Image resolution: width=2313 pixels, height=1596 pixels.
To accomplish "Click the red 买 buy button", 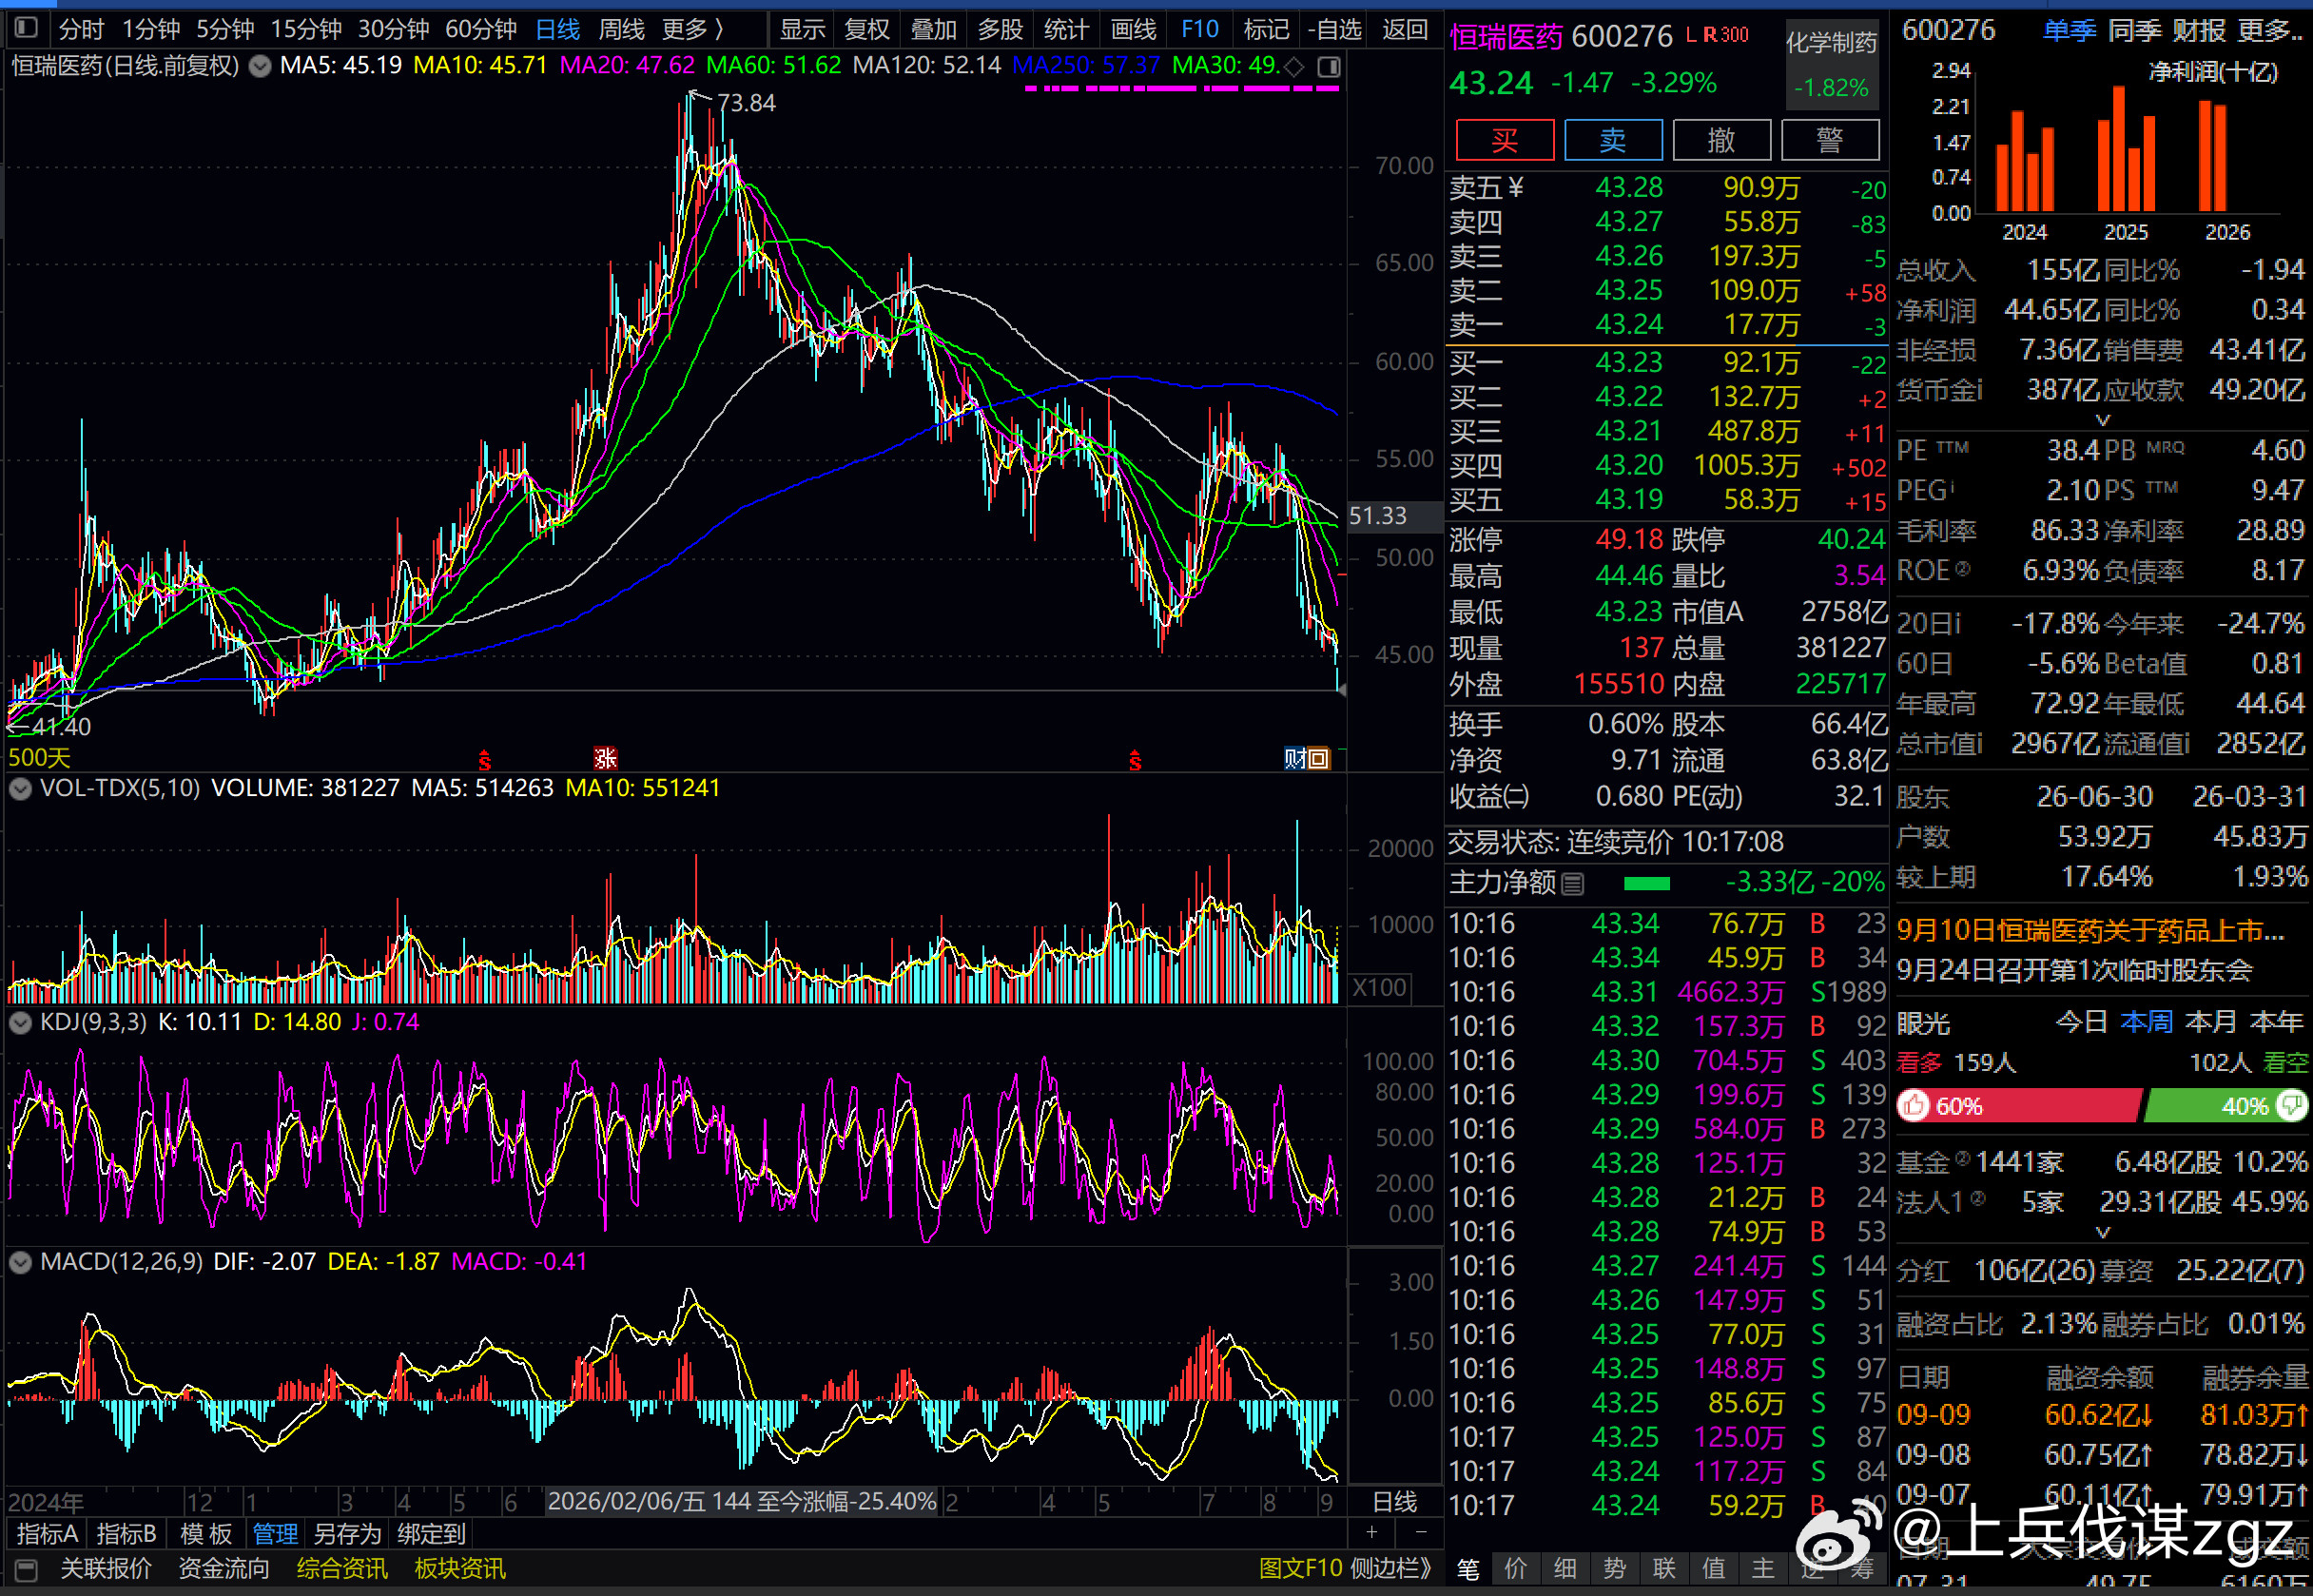I will 1505,140.
